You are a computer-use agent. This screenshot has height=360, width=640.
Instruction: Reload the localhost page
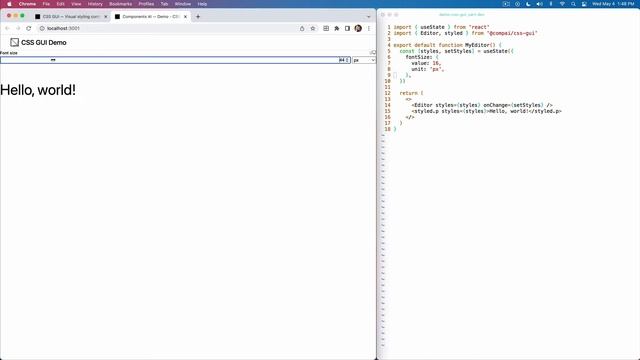(29, 28)
